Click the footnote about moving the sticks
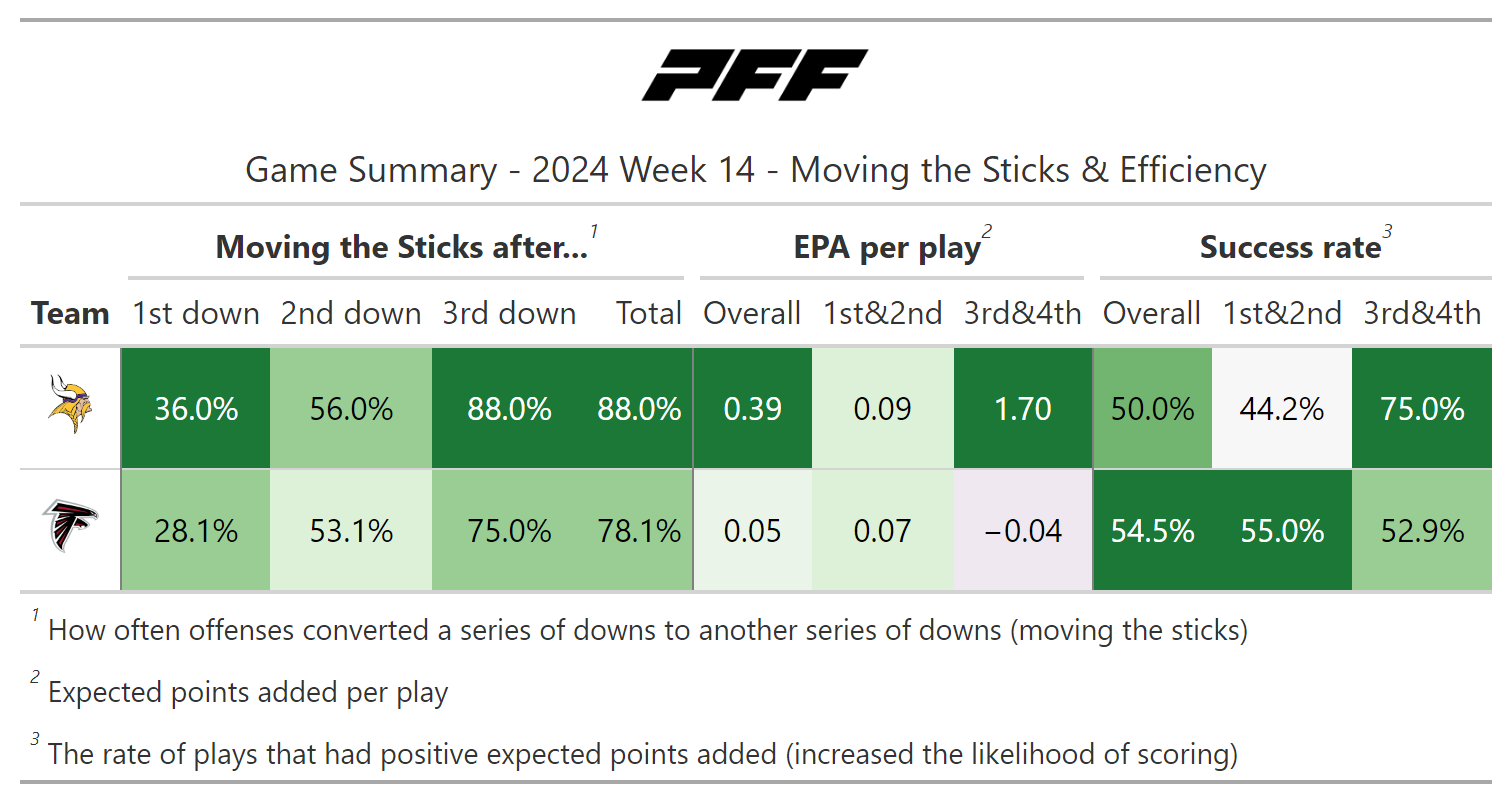Viewport: 1512px width, 800px height. (647, 631)
